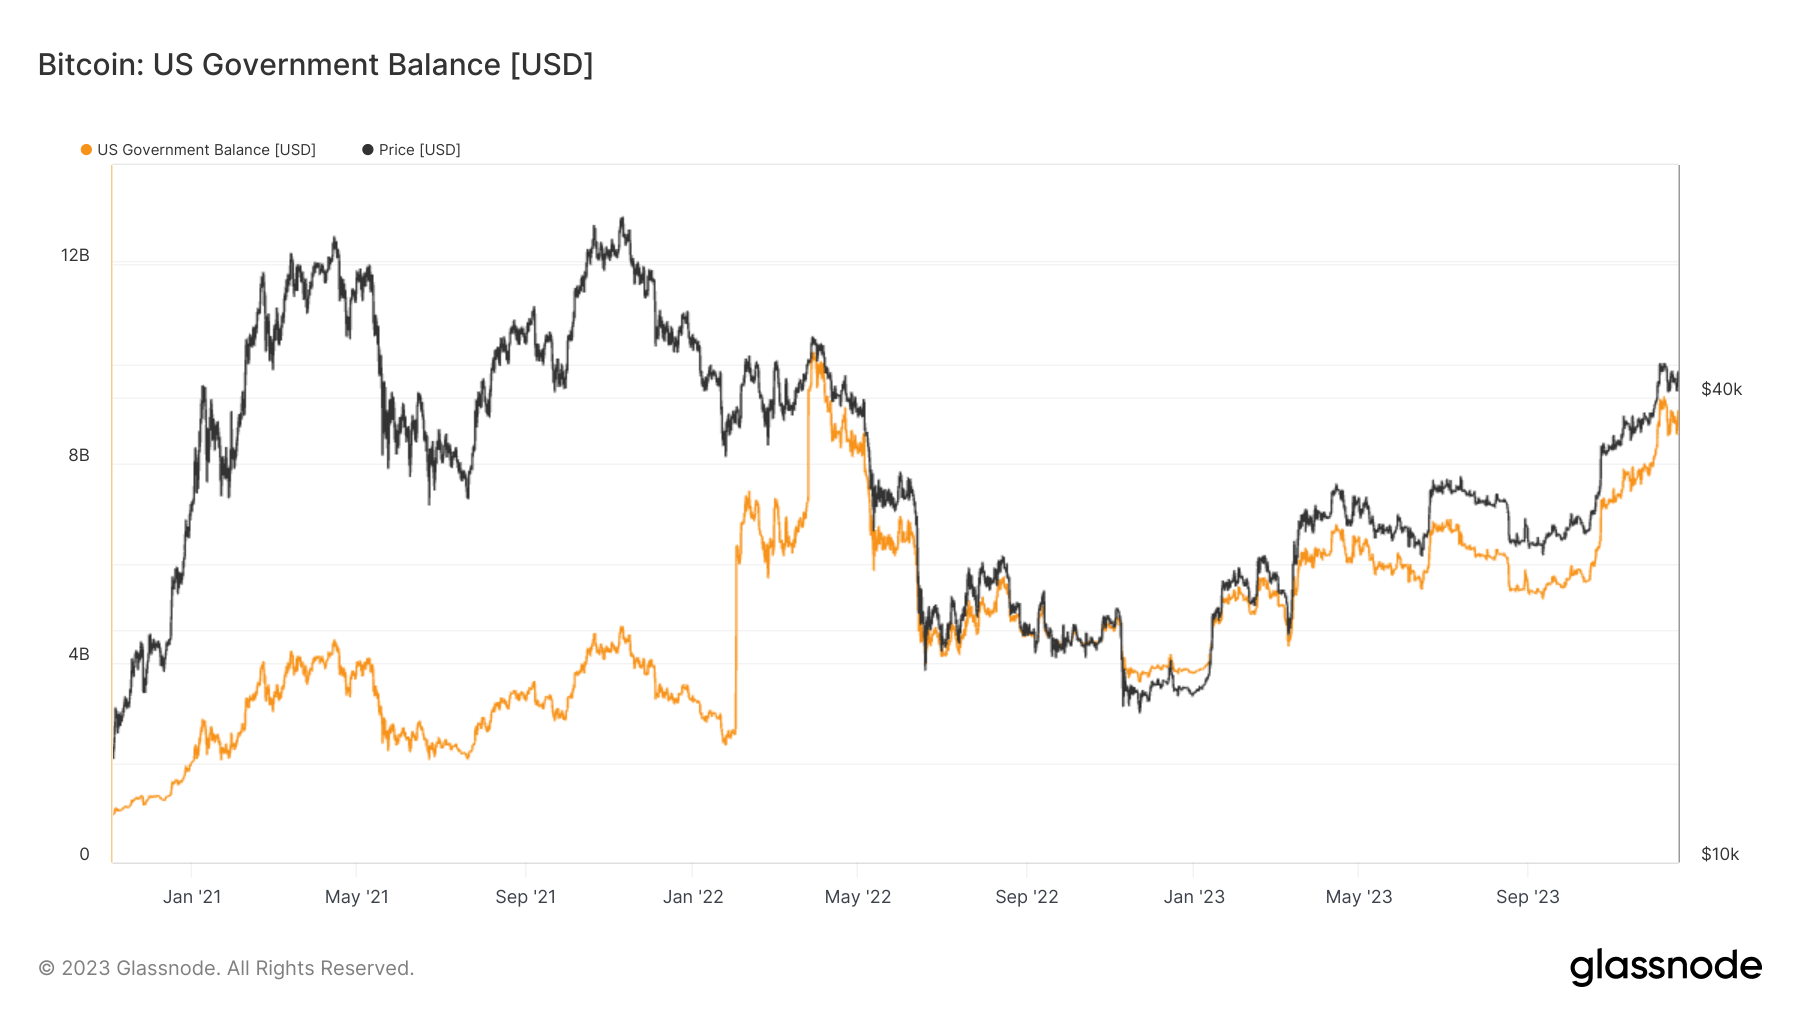Image resolution: width=1800 pixels, height=1013 pixels.
Task: Select the Jan '21 axis label
Action: (x=192, y=897)
